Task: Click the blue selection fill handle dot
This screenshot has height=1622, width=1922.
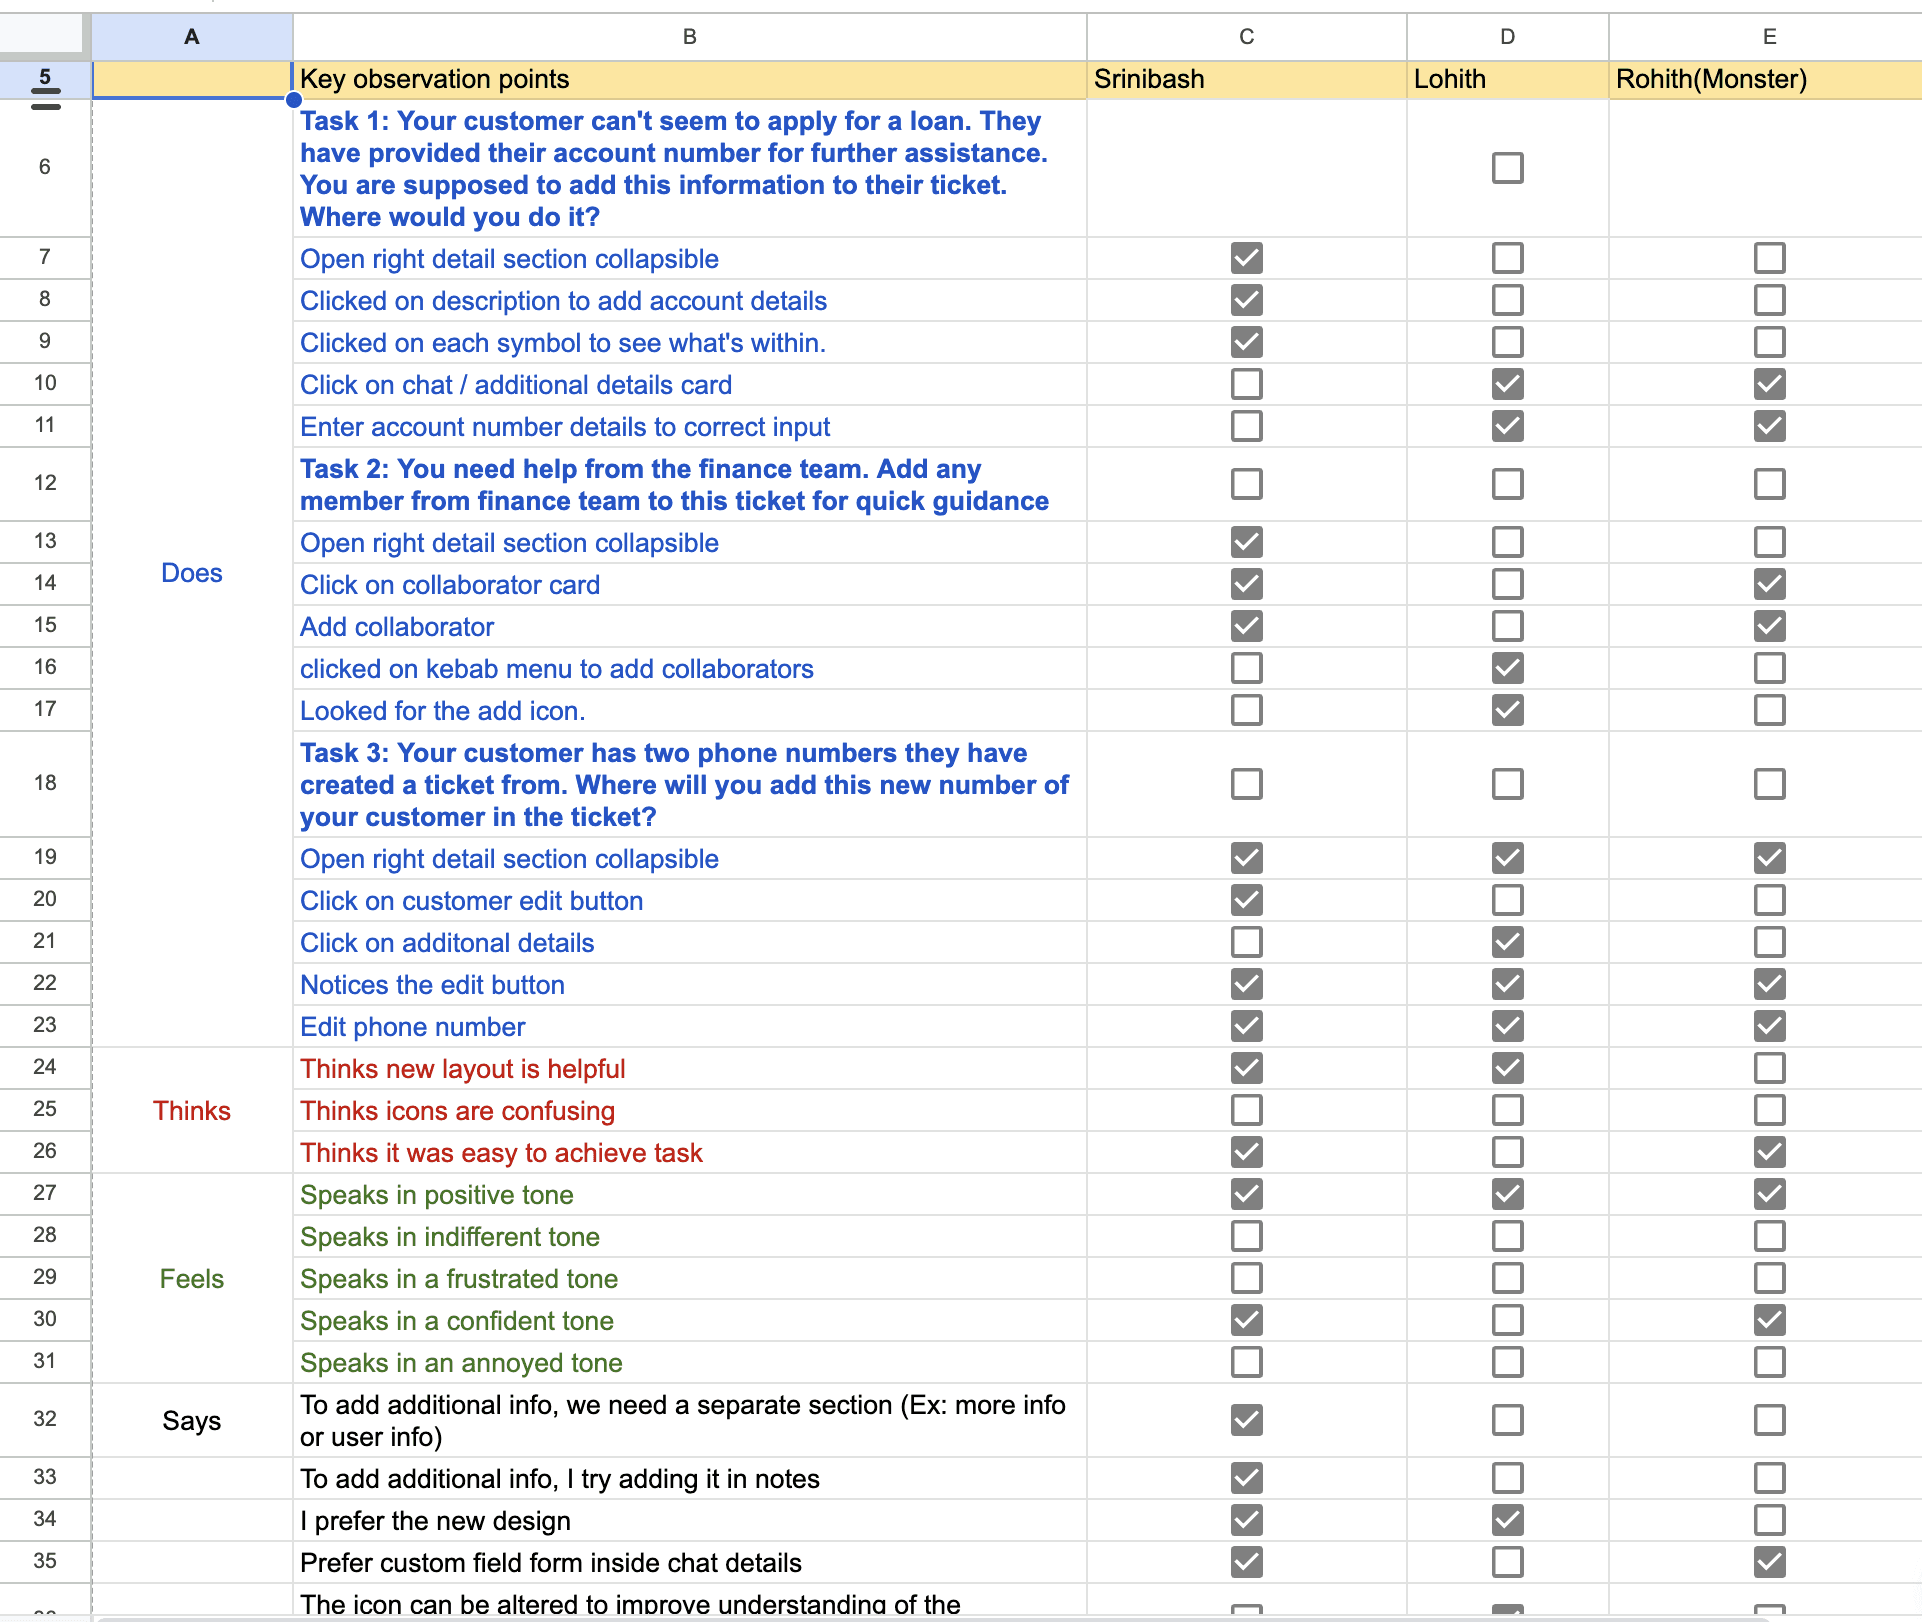Action: [x=293, y=99]
